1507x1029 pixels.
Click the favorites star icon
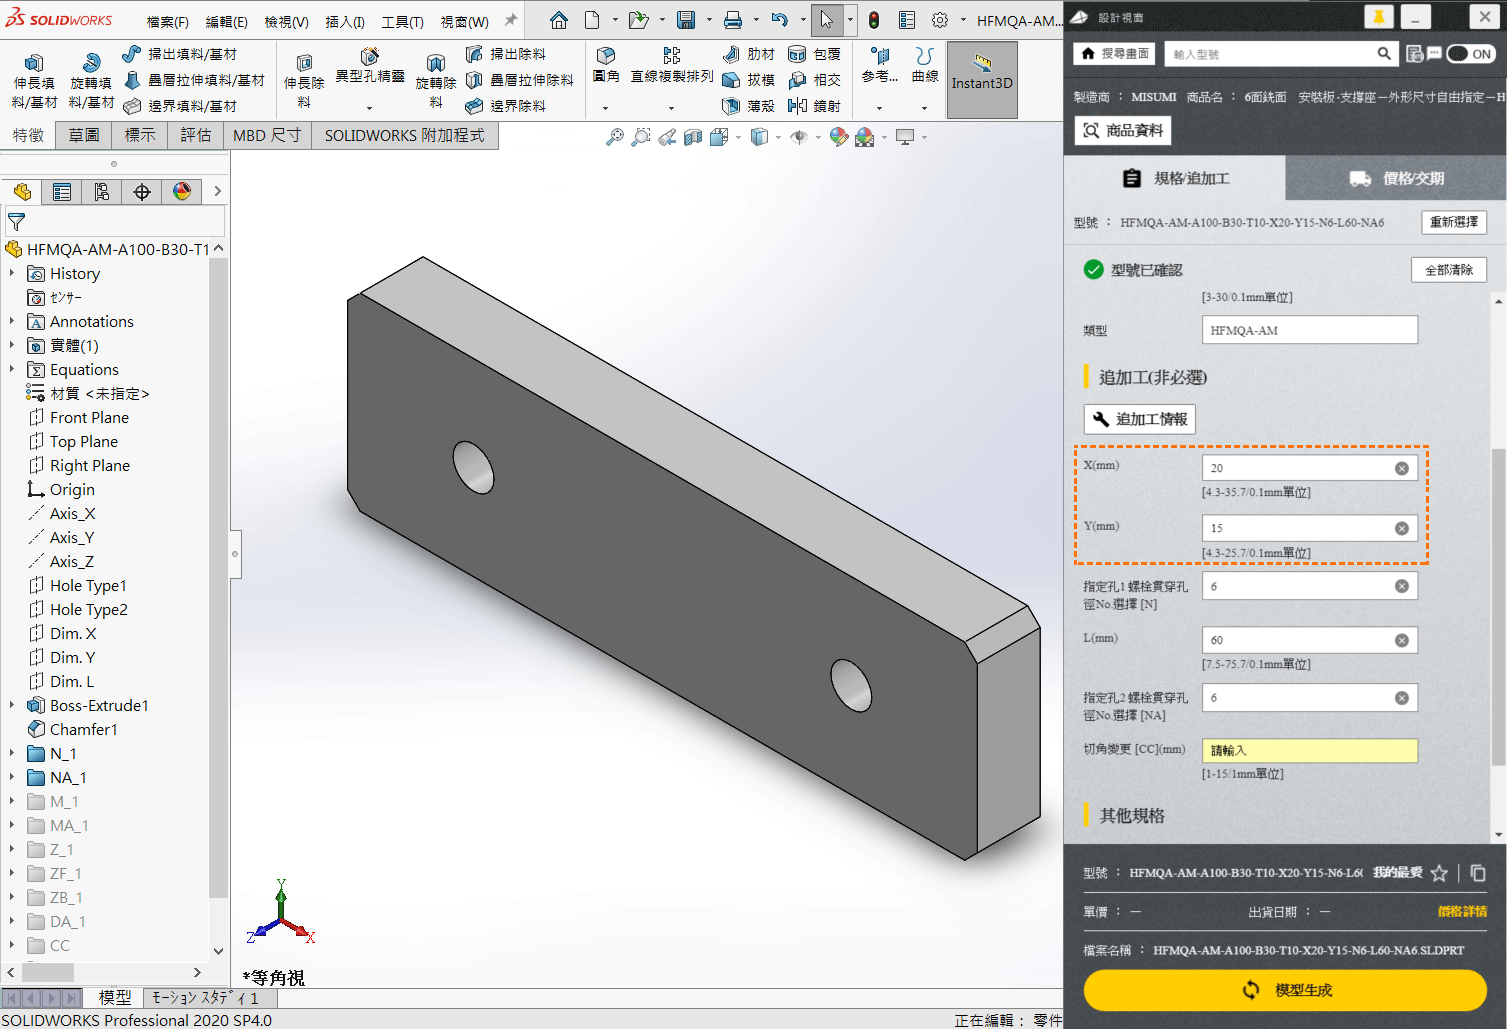coord(1439,873)
